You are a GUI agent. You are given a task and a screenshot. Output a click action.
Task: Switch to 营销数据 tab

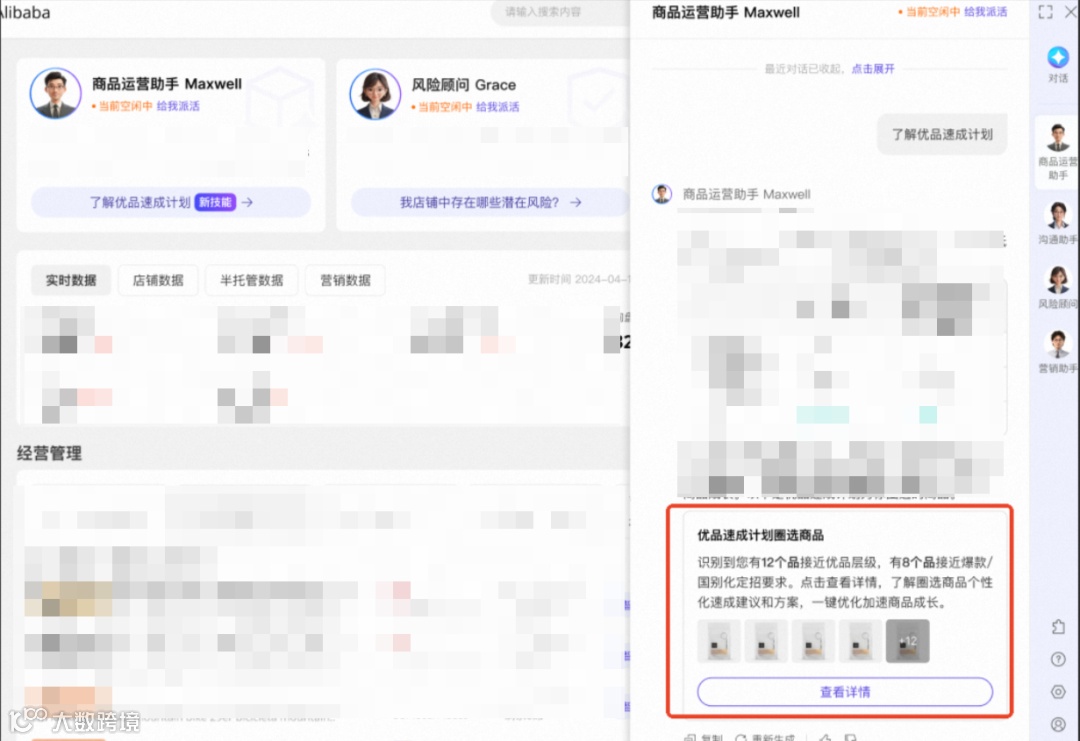pos(345,280)
